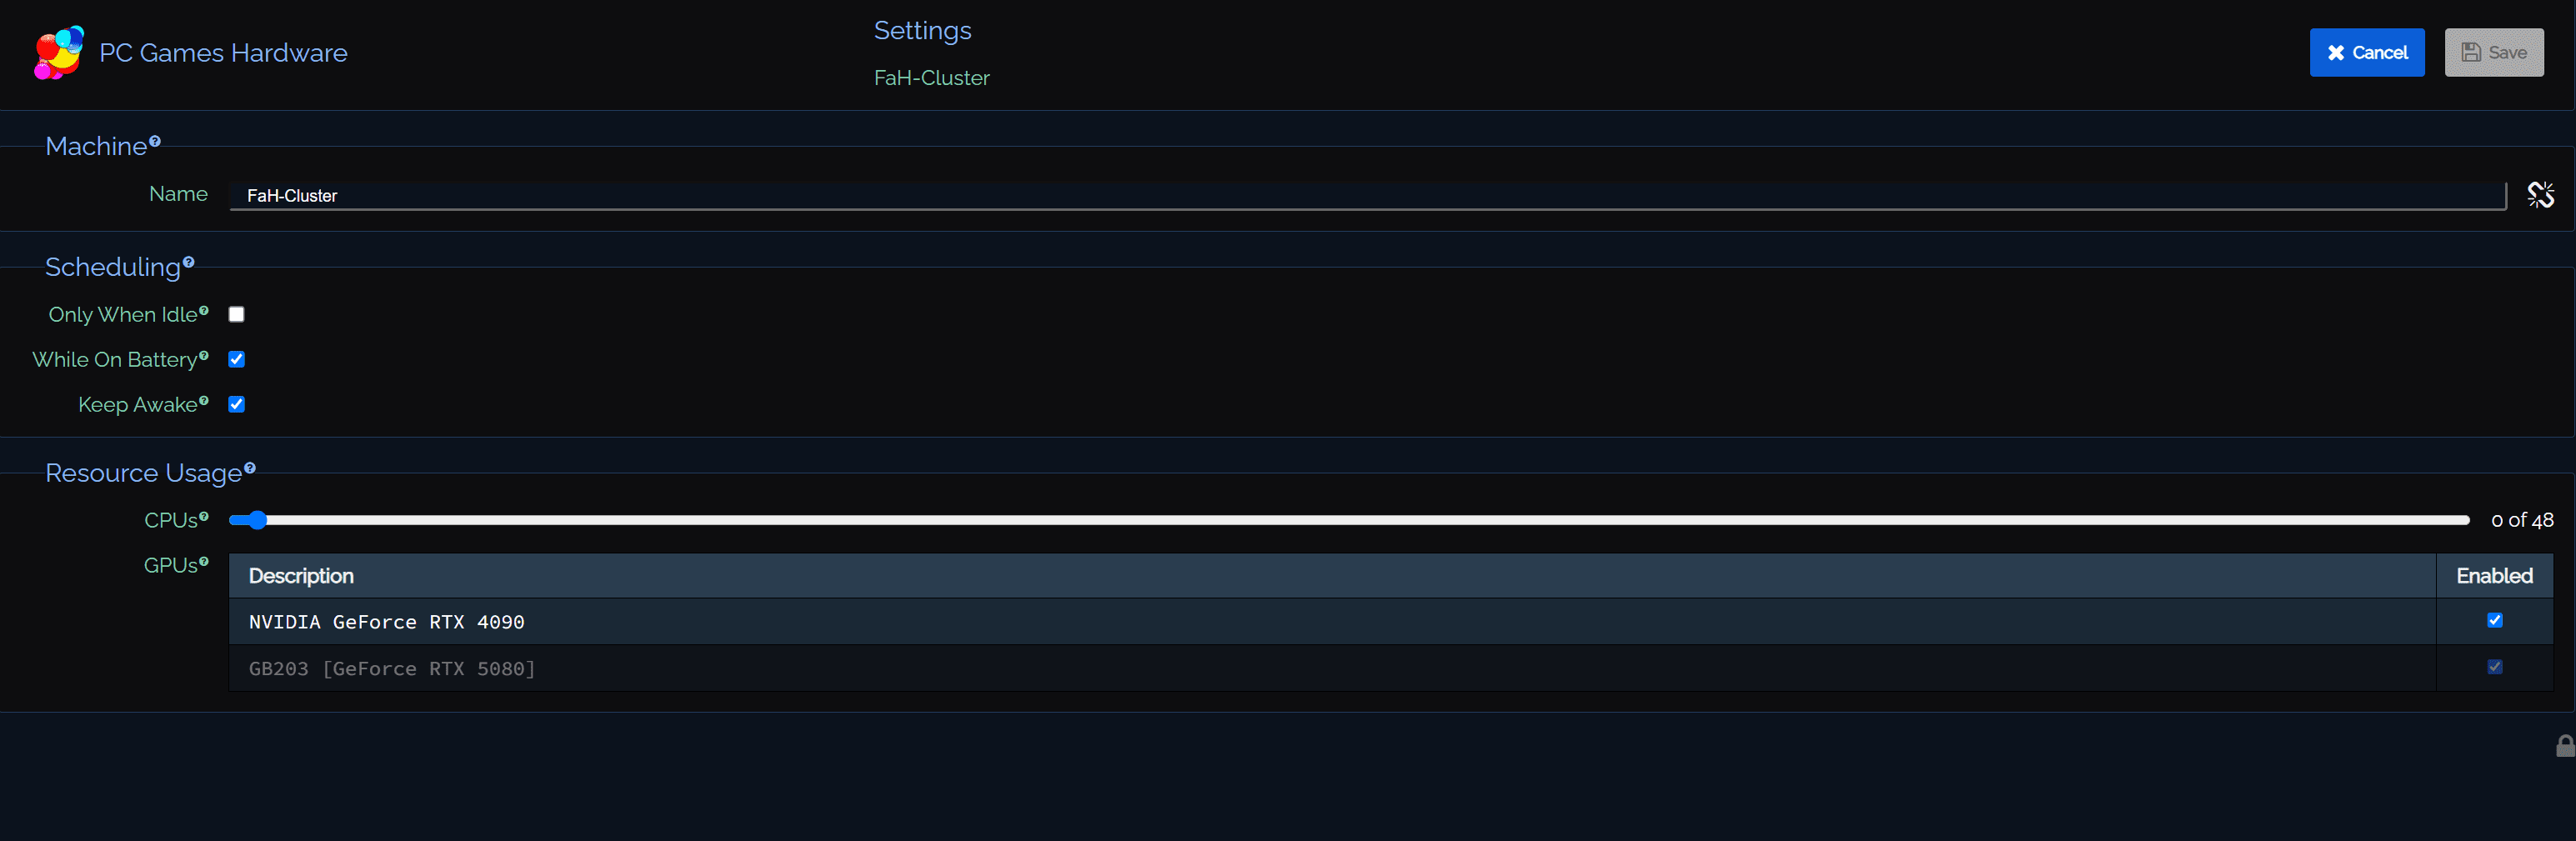
Task: Uncheck the While On Battery checkbox
Action: [237, 359]
